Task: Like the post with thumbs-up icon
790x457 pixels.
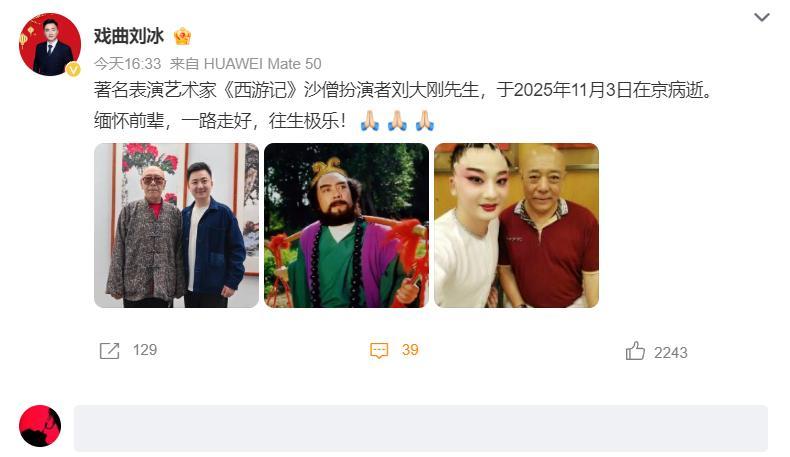Action: 635,351
